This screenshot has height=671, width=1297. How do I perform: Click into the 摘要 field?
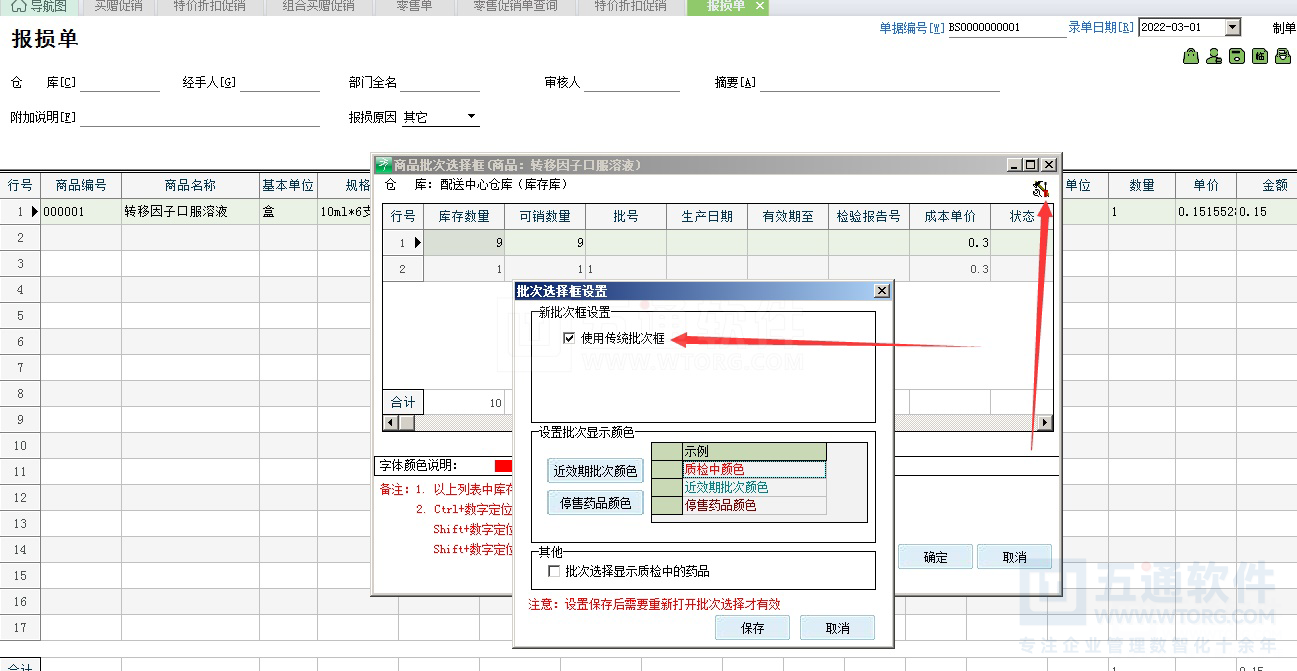click(x=880, y=82)
